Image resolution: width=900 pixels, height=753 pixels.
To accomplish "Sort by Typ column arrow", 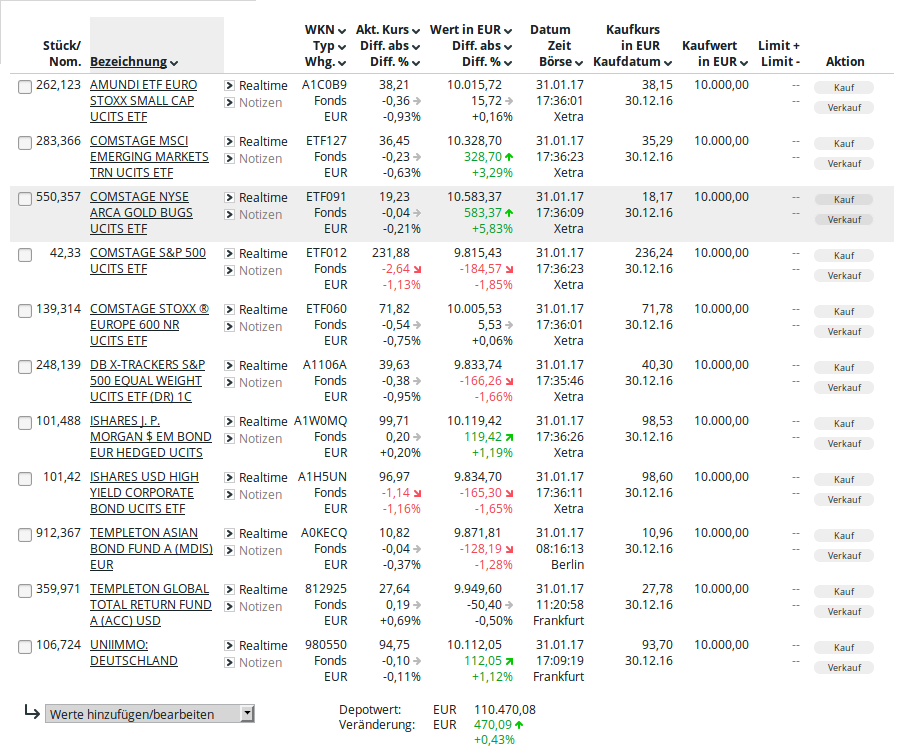I will coord(342,47).
